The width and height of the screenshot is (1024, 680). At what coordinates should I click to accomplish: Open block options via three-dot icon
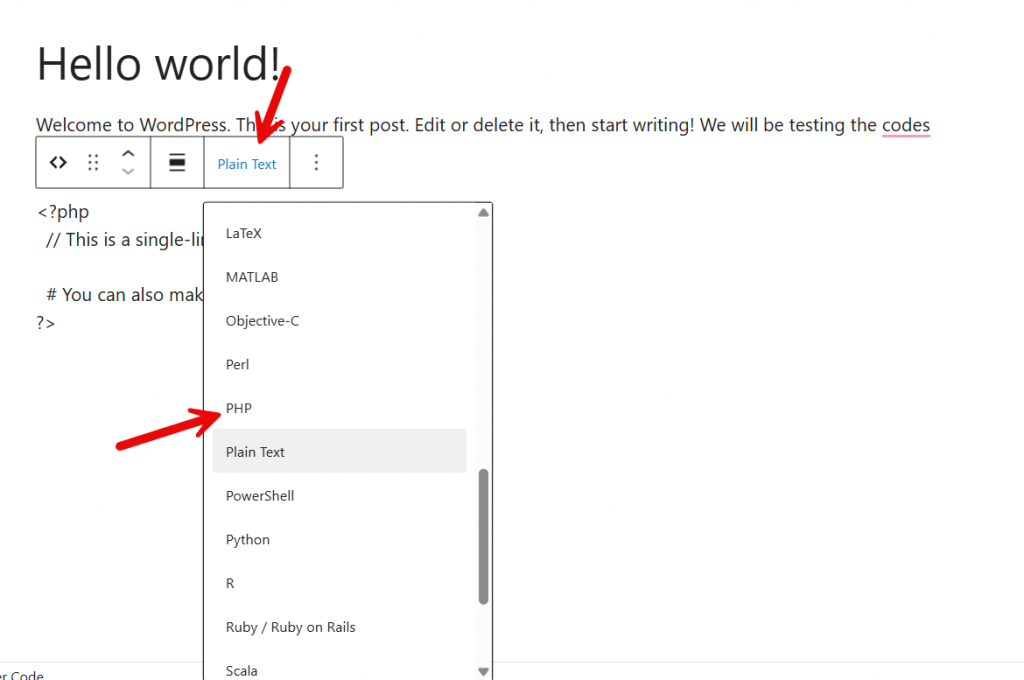(x=316, y=162)
